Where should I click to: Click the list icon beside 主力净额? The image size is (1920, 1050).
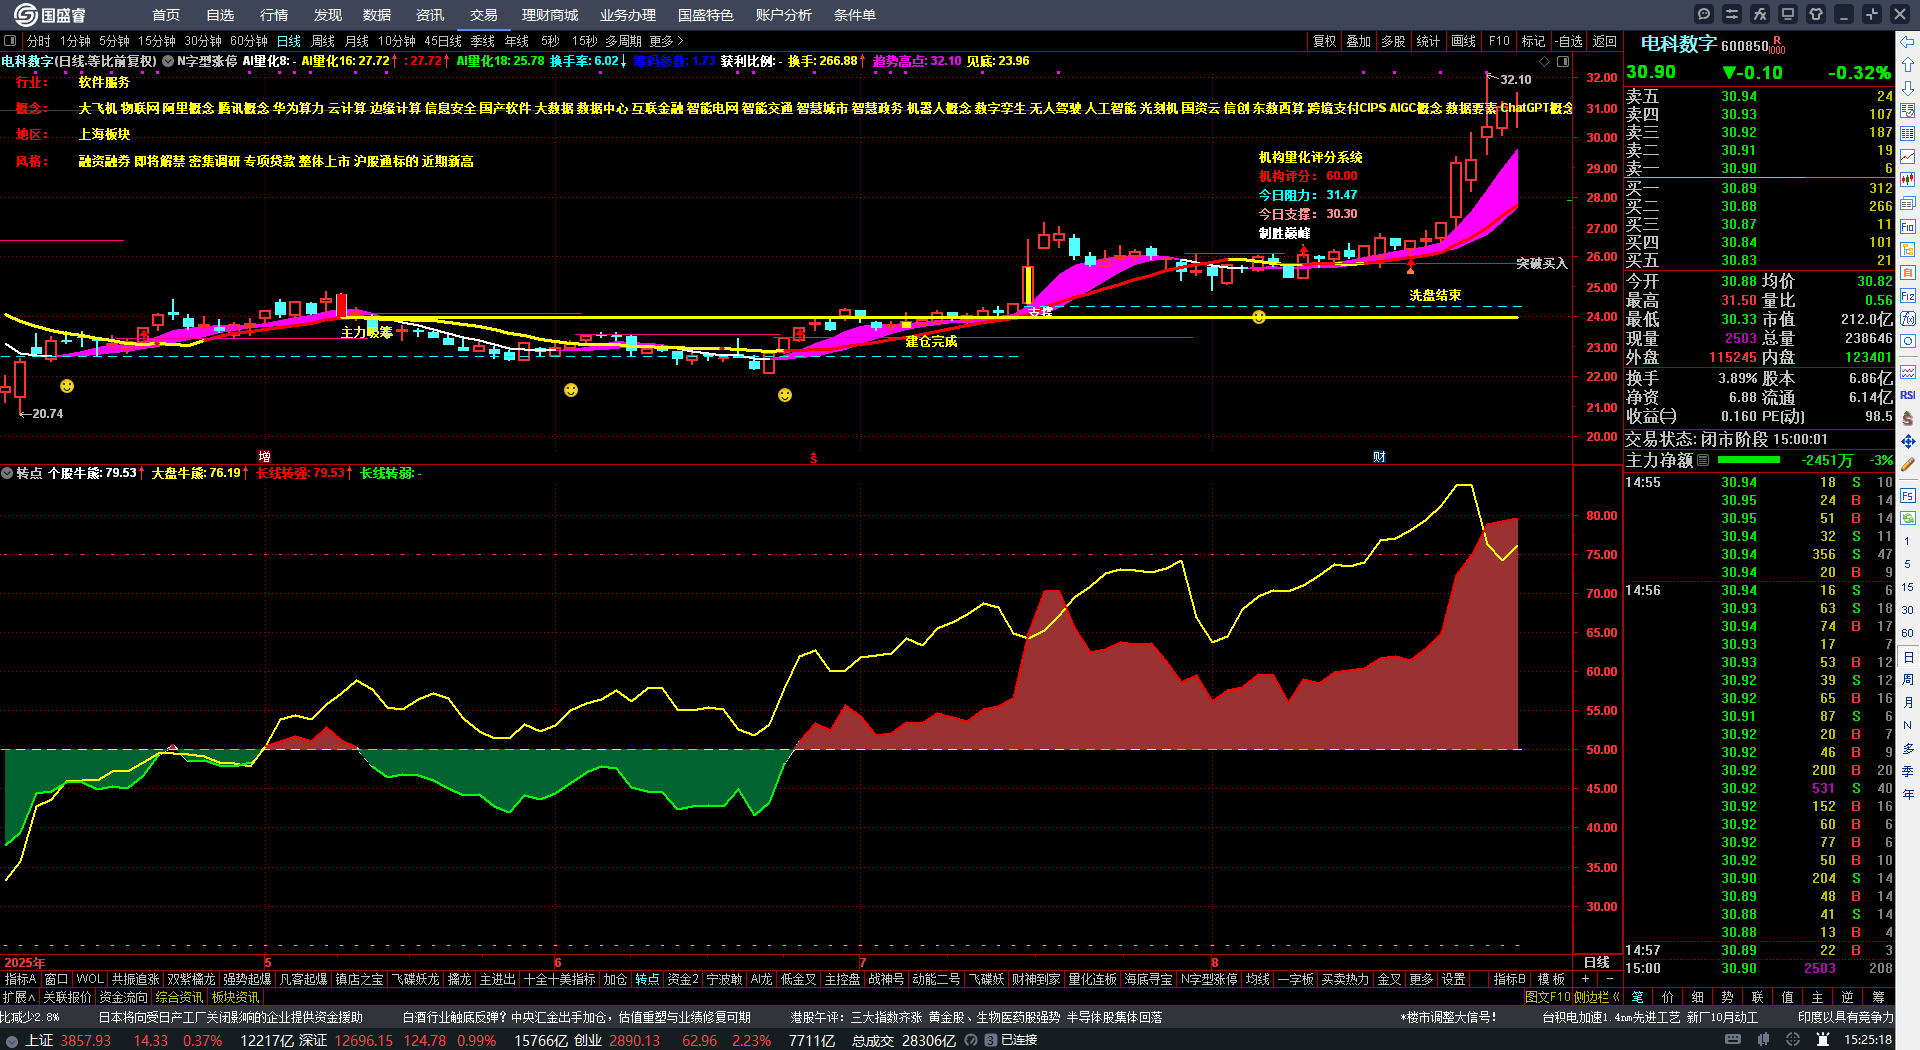point(1703,461)
